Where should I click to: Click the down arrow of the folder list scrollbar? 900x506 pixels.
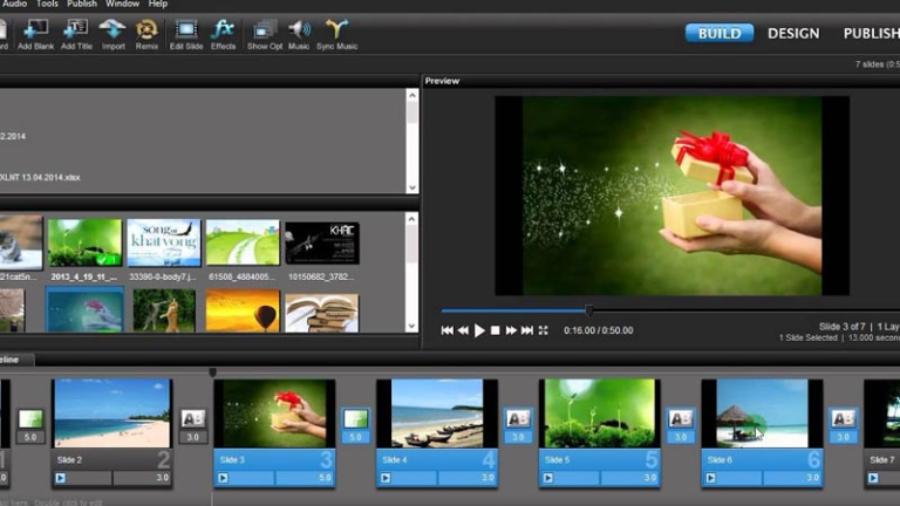click(x=412, y=187)
